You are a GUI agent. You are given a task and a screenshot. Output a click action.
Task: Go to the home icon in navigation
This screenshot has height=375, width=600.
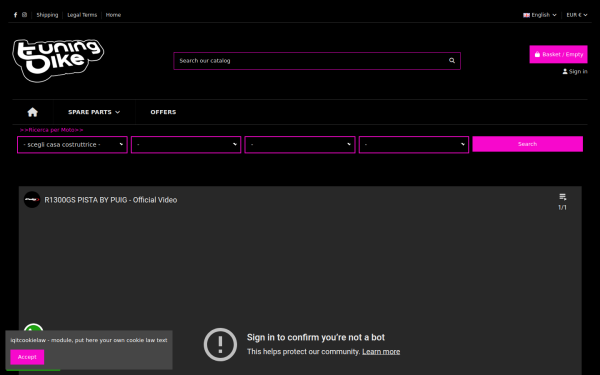[33, 112]
